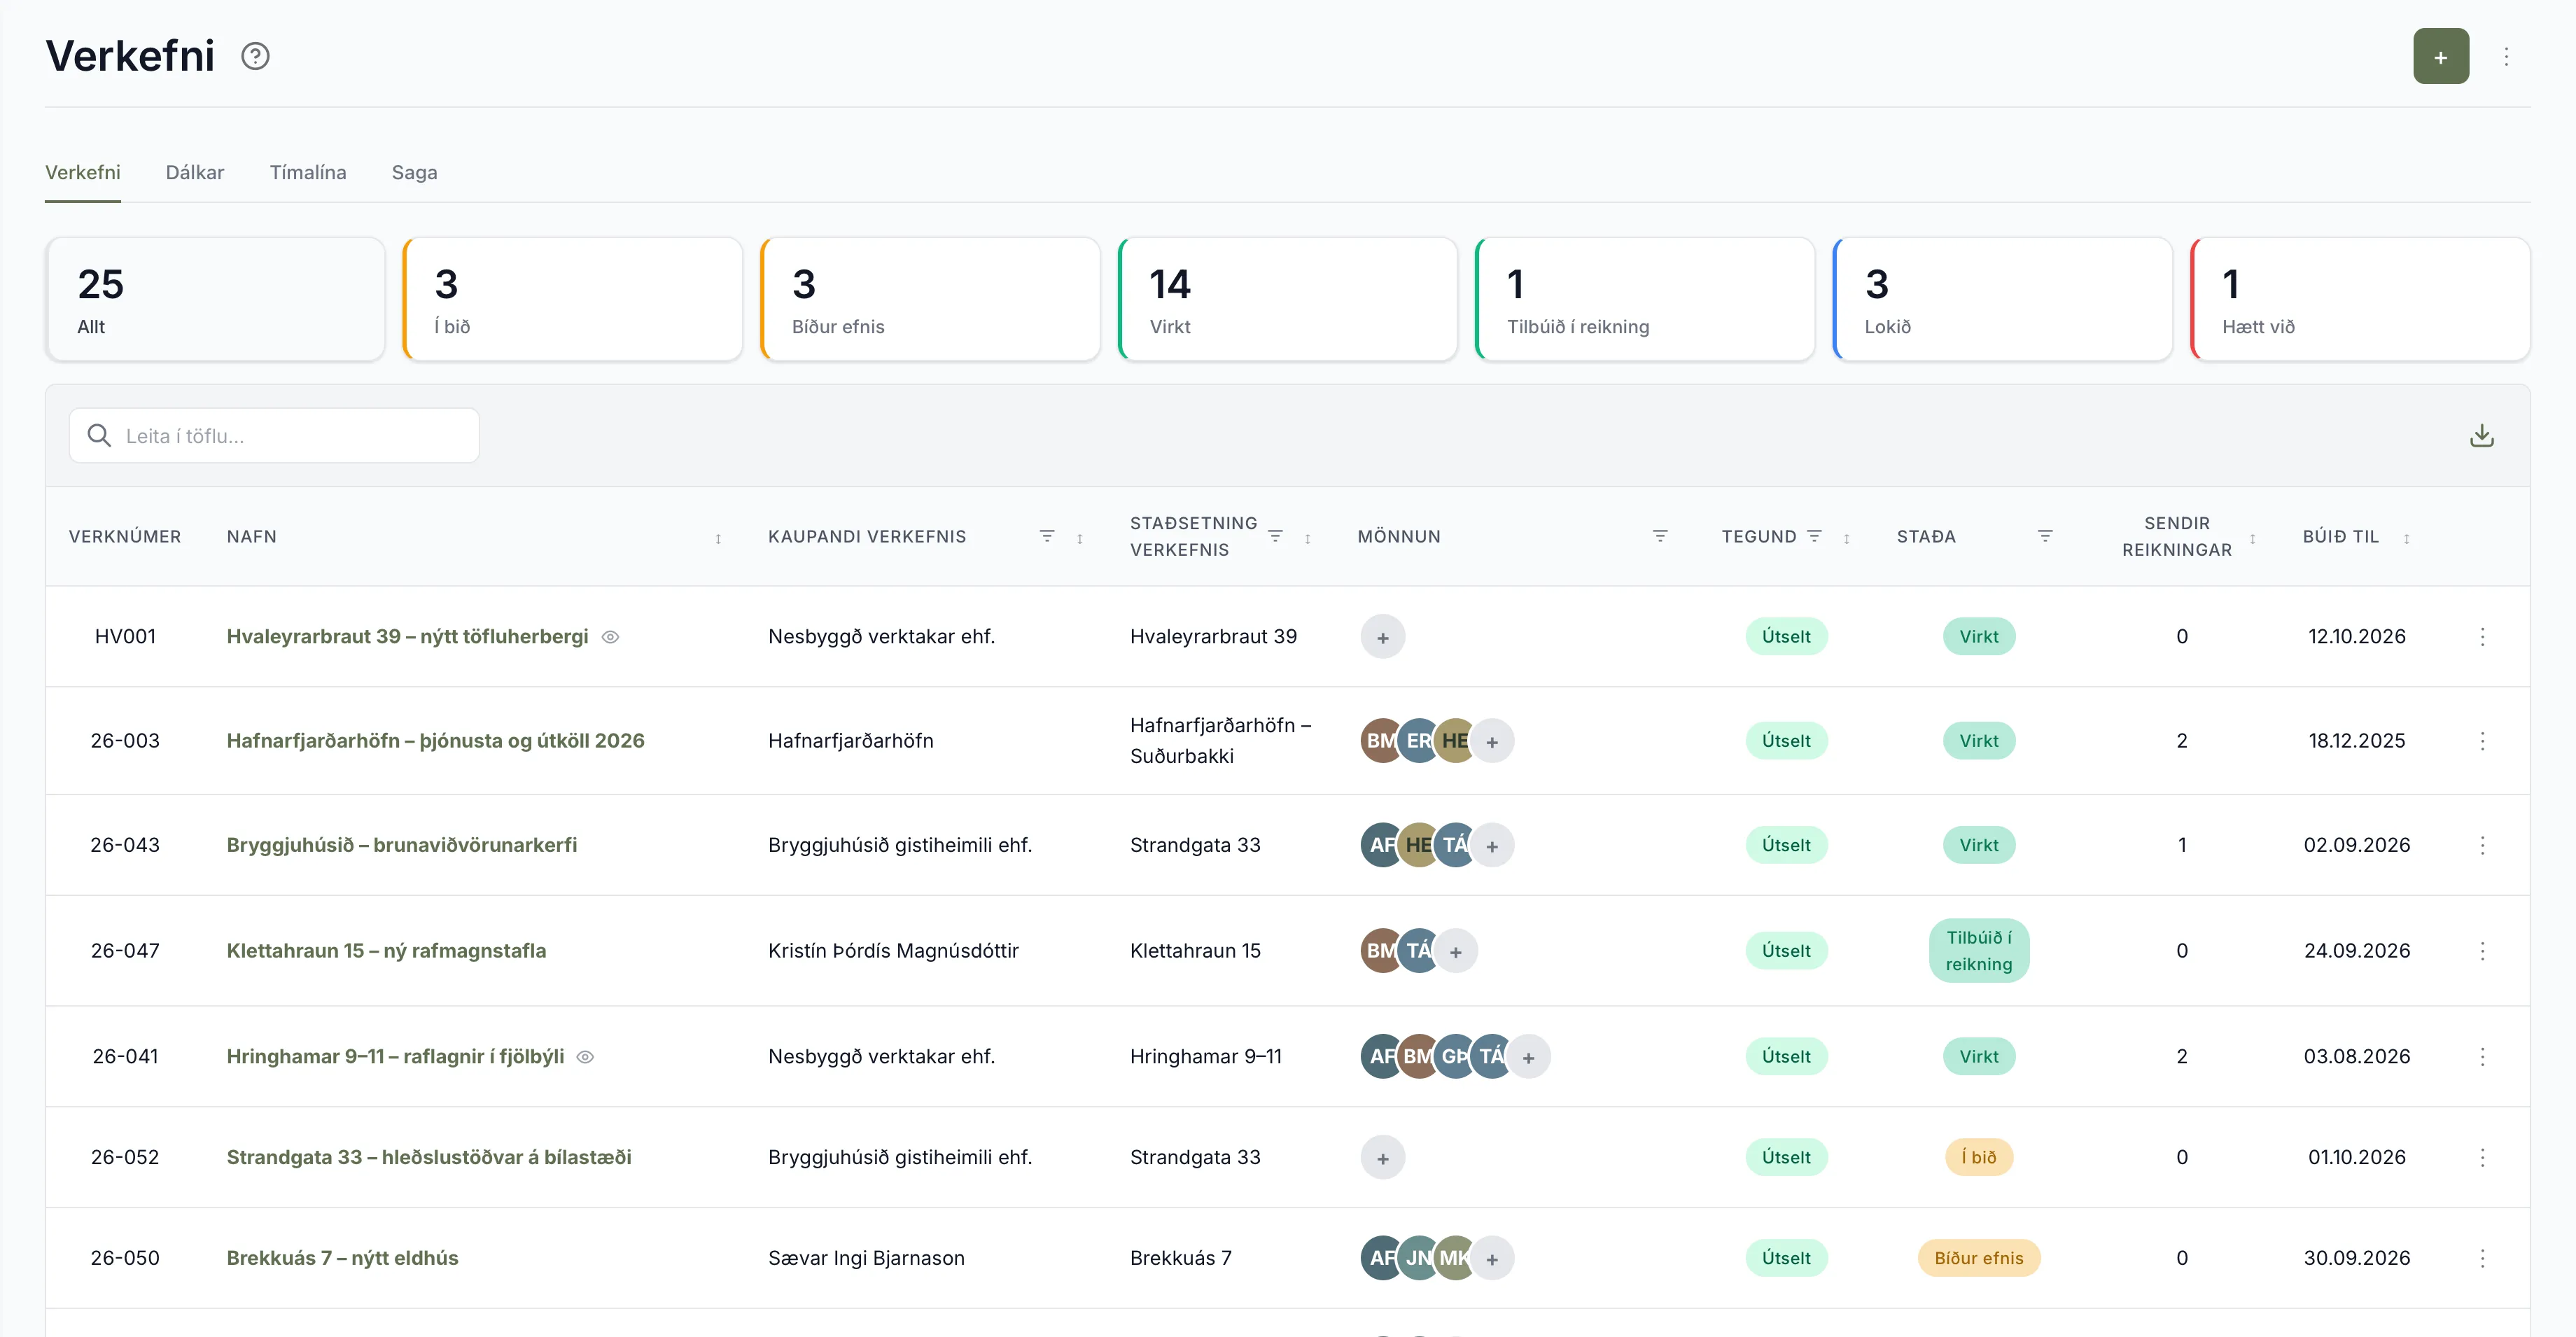Open row actions menu for HV001
Screen dimensions: 2576x1337
pos(2482,637)
